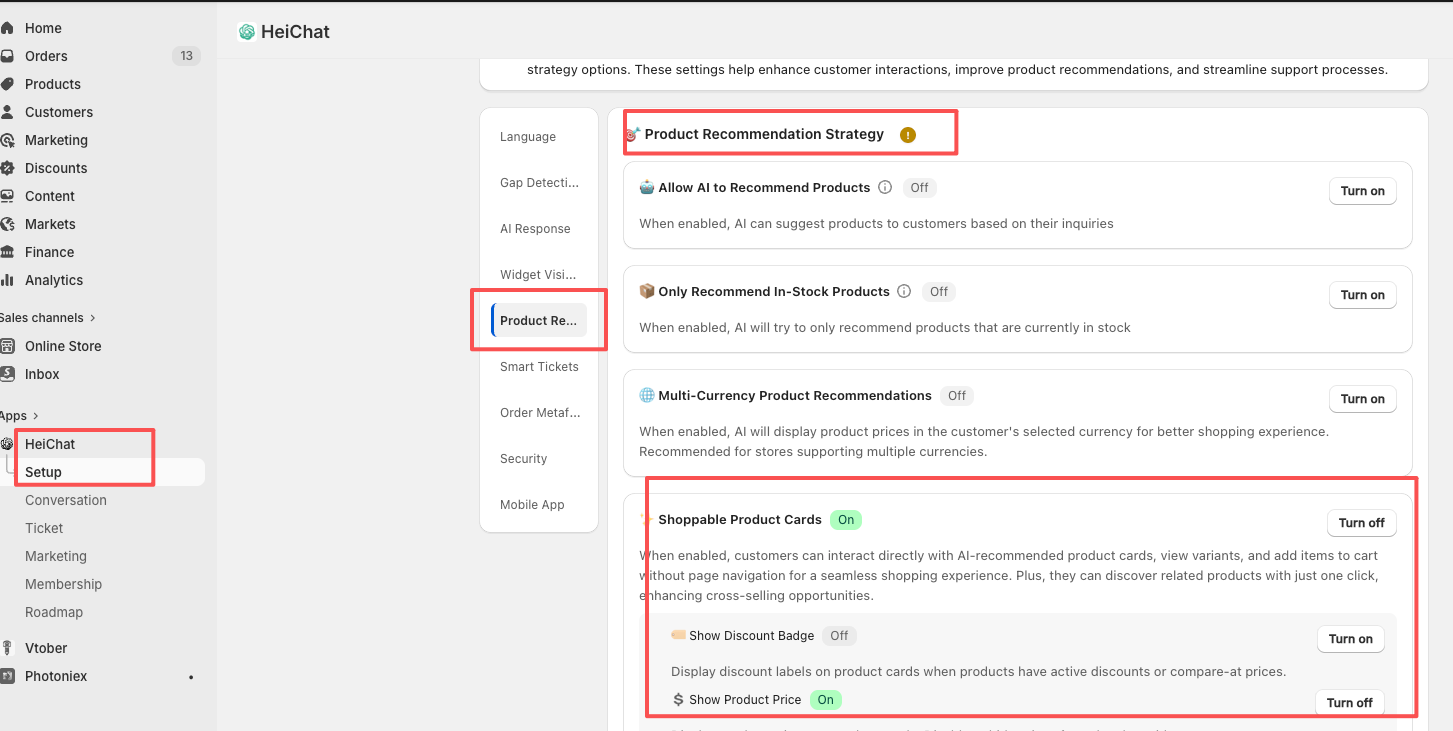Click the Products tag icon
Viewport: 1453px width, 731px height.
coord(7,84)
